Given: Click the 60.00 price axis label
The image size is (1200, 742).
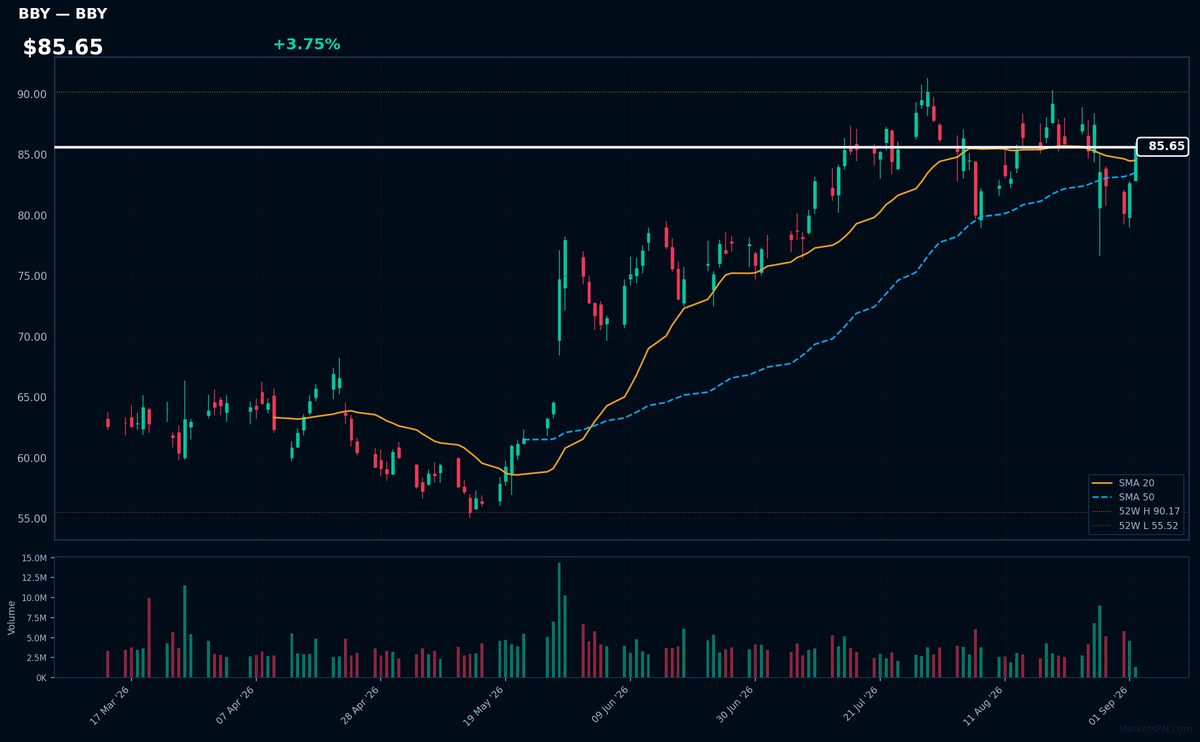Looking at the screenshot, I should click(x=31, y=459).
